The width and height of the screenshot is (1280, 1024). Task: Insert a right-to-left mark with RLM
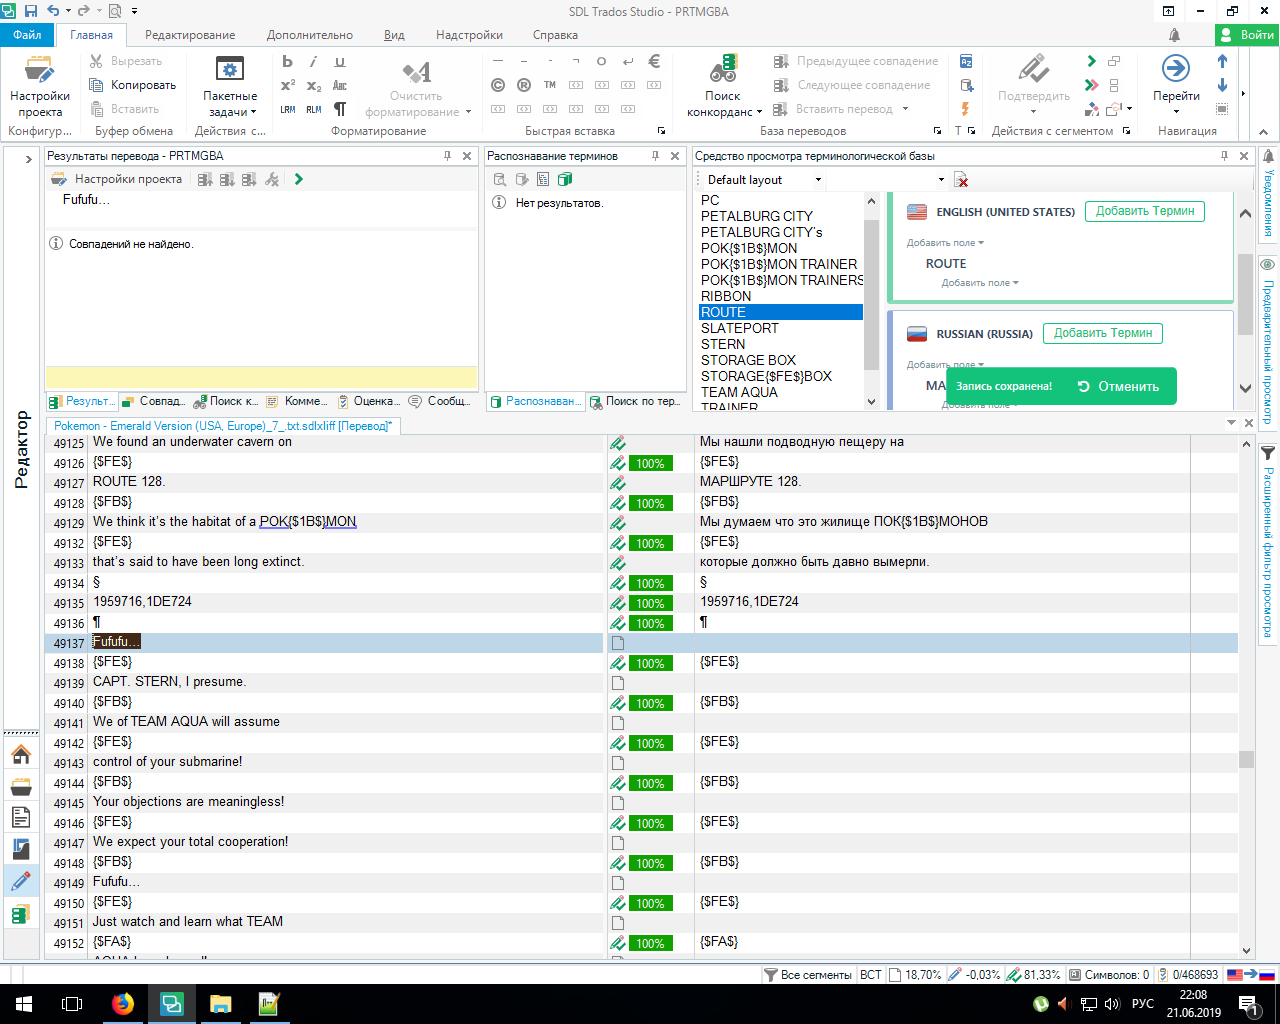pyautogui.click(x=314, y=109)
